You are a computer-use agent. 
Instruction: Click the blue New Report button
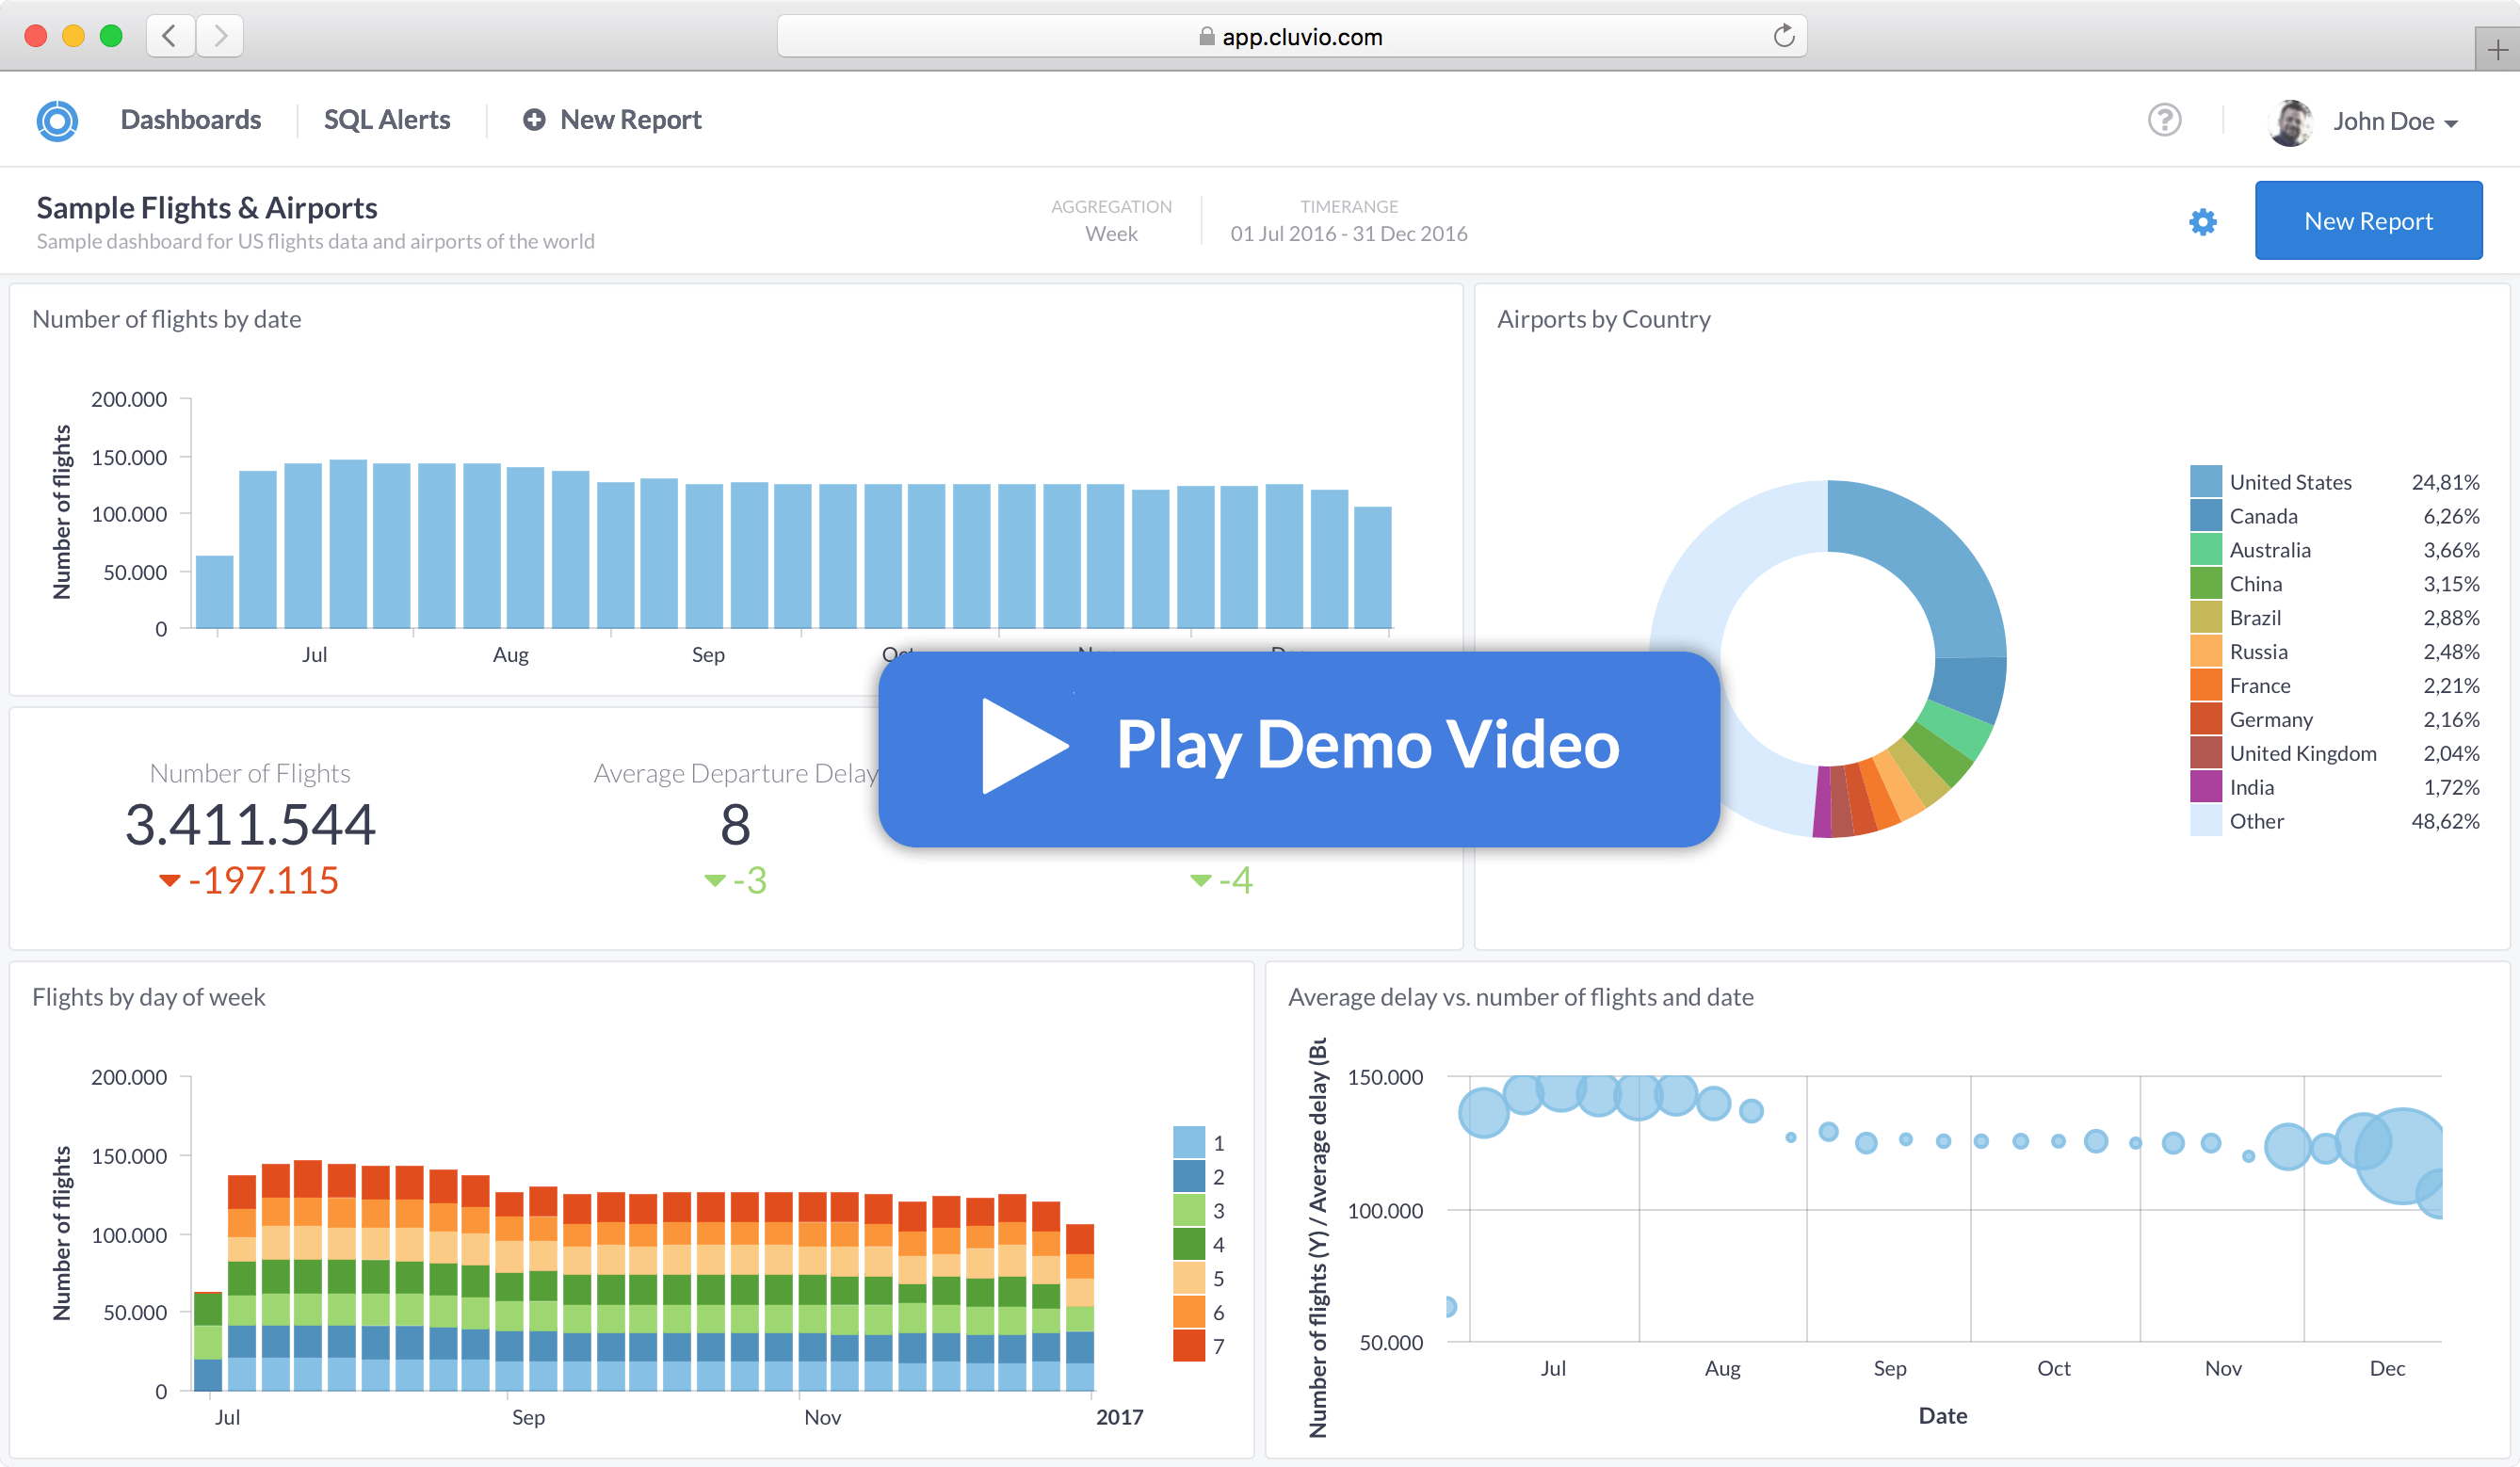pyautogui.click(x=2367, y=221)
